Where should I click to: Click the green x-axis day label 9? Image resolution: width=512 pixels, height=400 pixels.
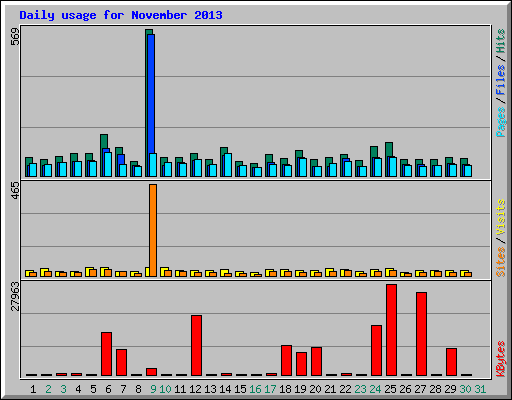pos(153,389)
